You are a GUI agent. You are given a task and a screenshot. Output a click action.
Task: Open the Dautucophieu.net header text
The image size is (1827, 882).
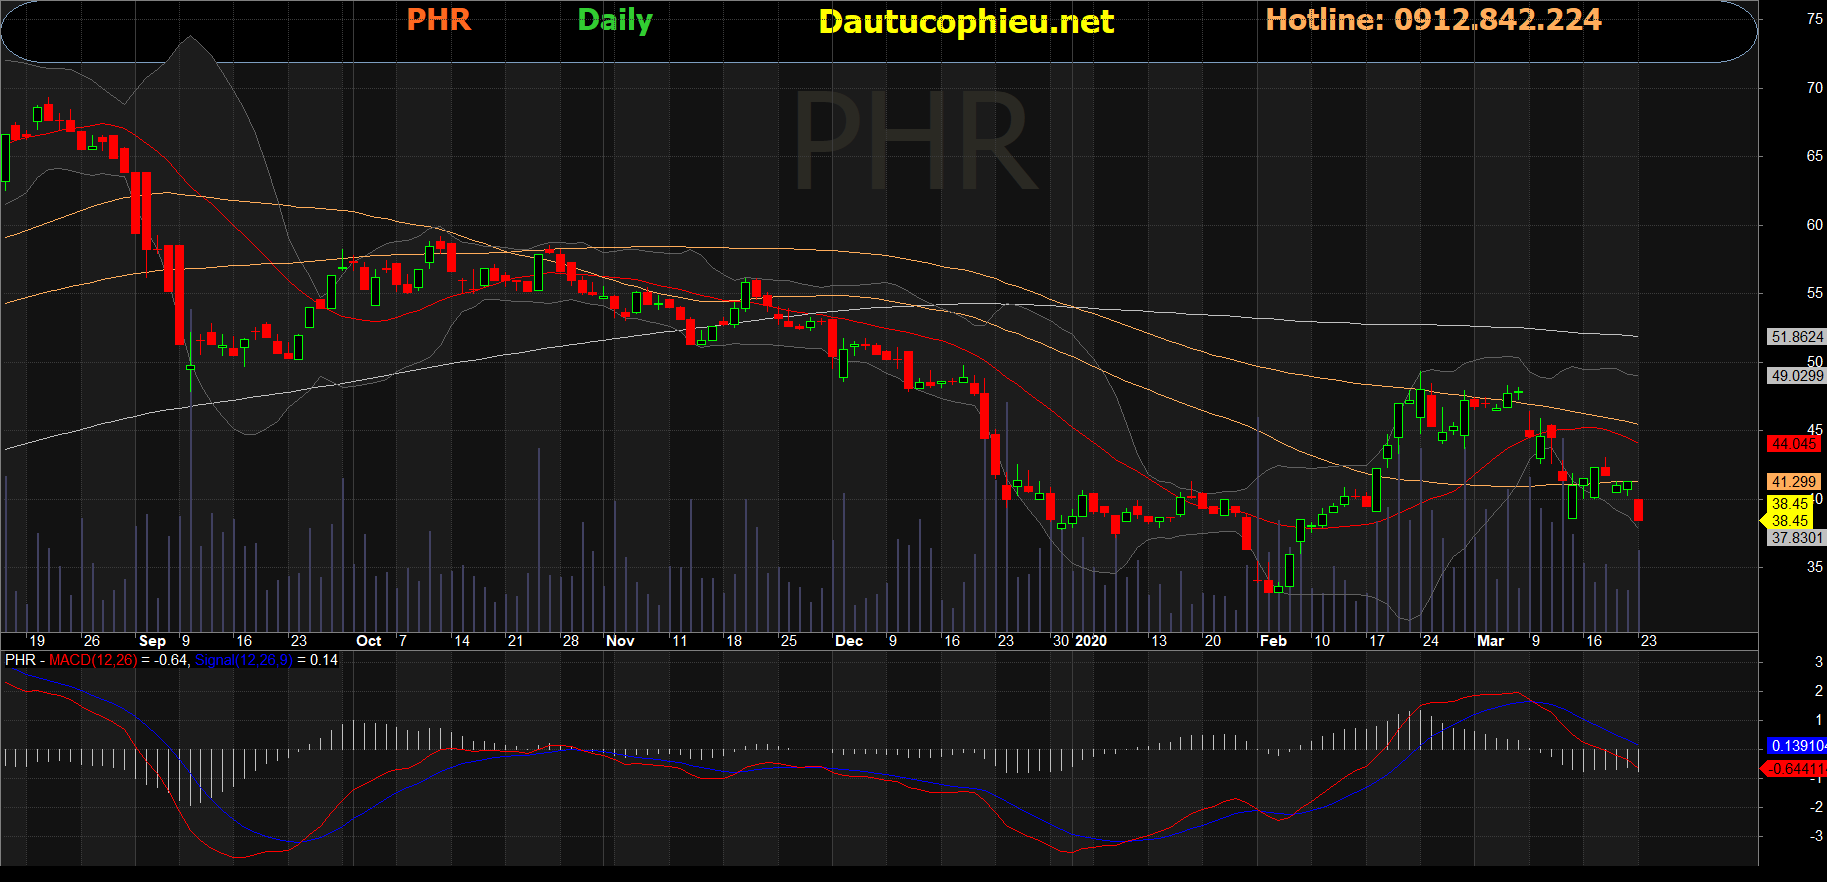coord(966,22)
